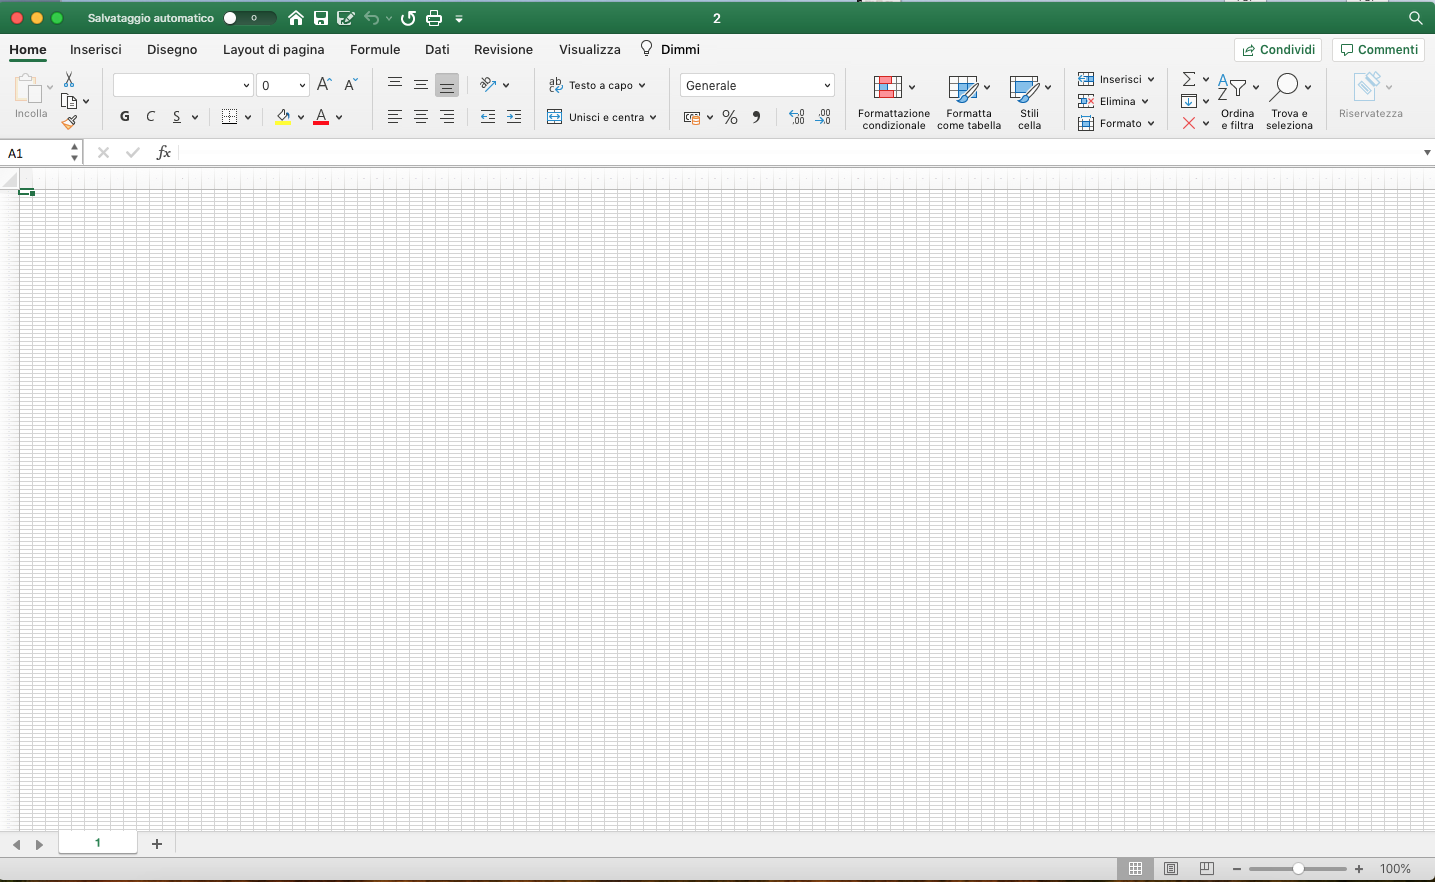Screen dimensions: 1435x882
Task: Open the Revisione tab
Action: (503, 49)
